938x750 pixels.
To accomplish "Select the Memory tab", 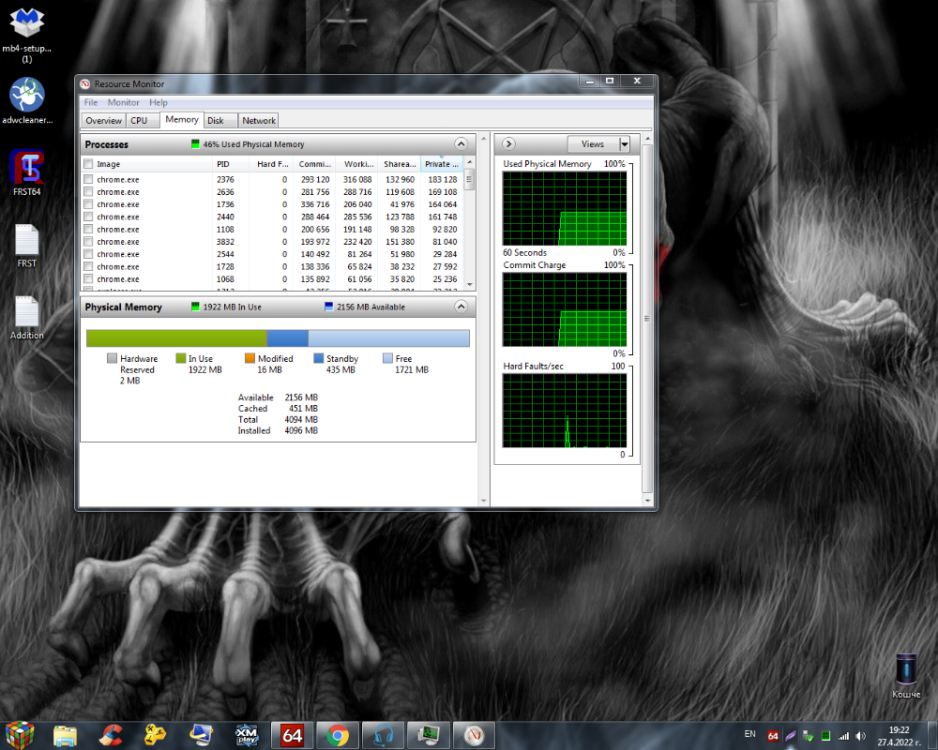I will pos(182,120).
